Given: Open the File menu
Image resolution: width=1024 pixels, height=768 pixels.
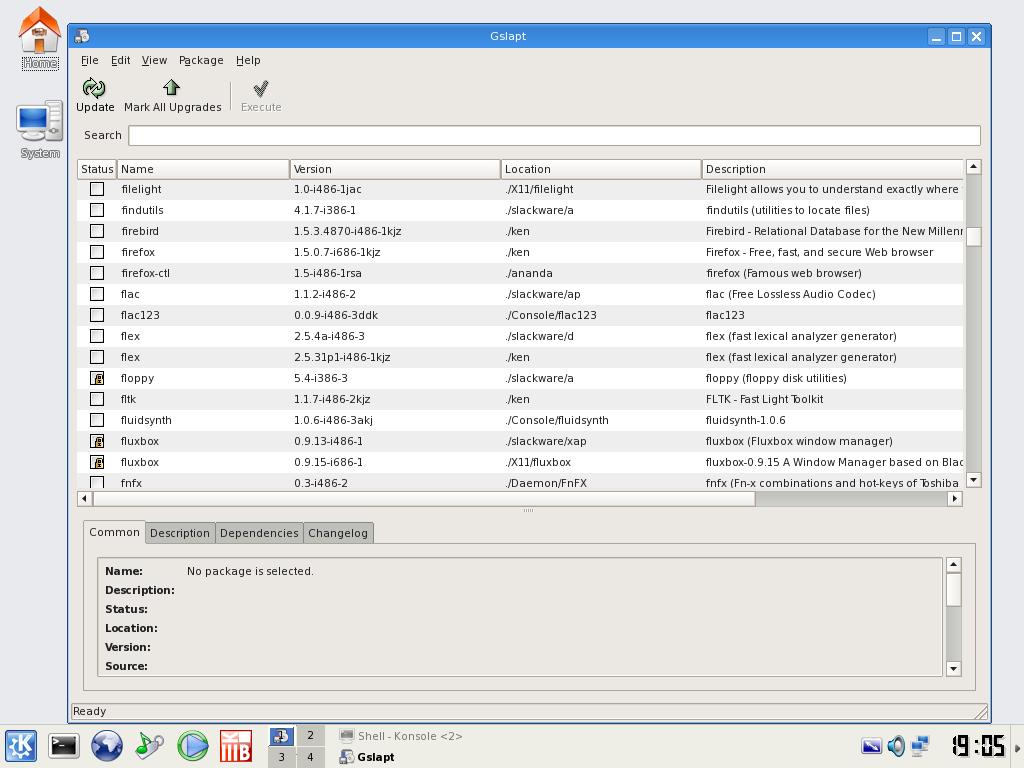Looking at the screenshot, I should [89, 60].
